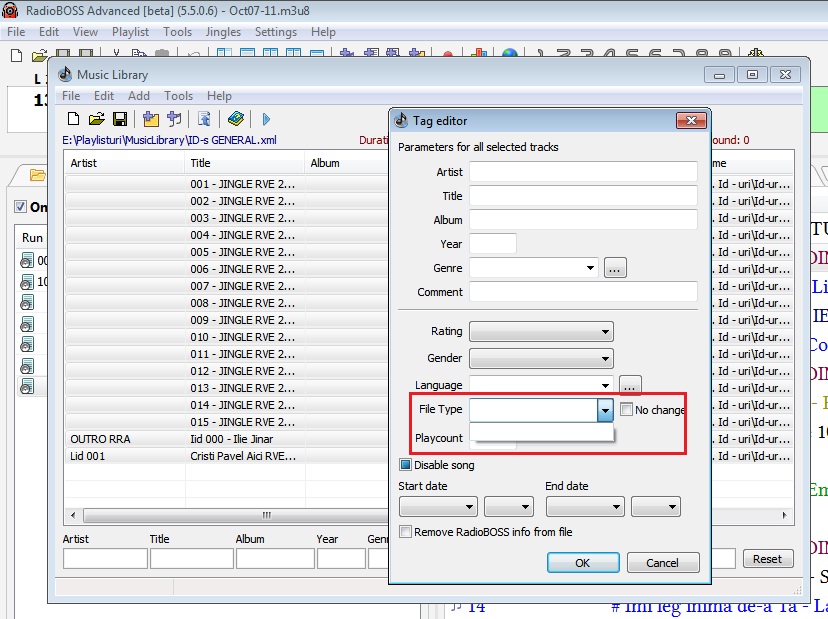The height and width of the screenshot is (619, 828).
Task: Open a library file via the folder icon
Action: [x=97, y=119]
